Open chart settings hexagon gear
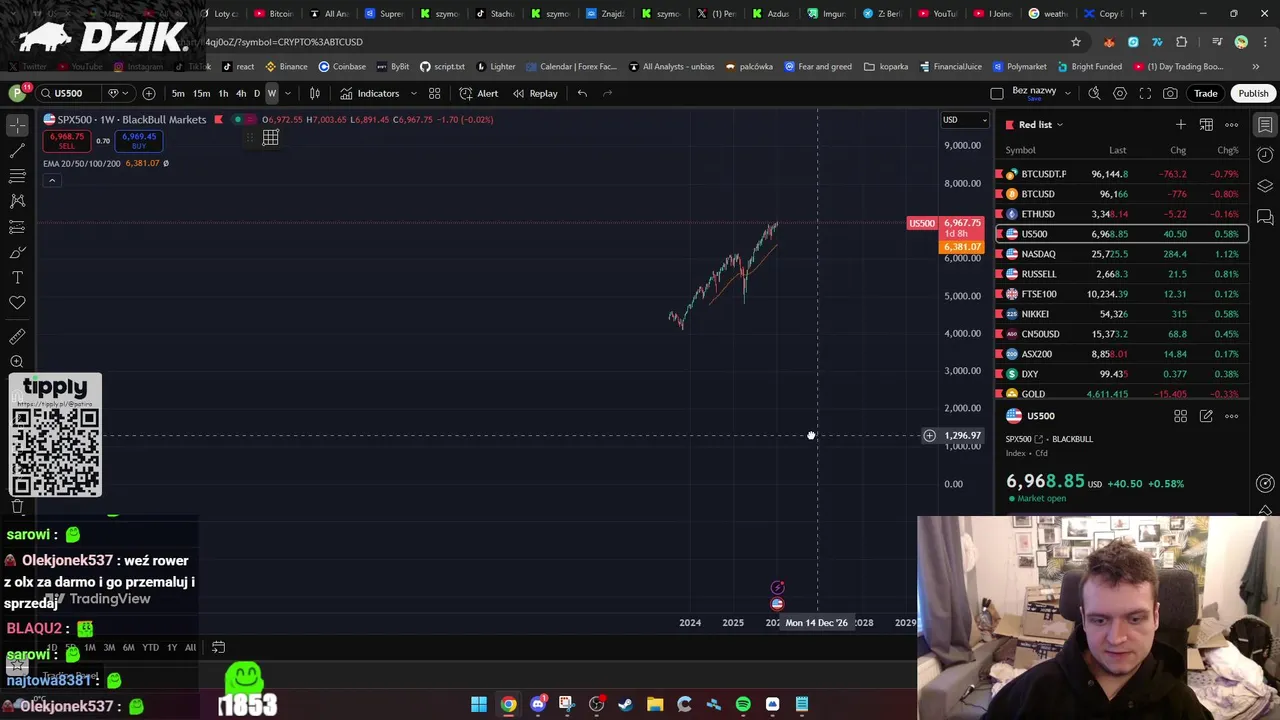 pyautogui.click(x=1120, y=93)
